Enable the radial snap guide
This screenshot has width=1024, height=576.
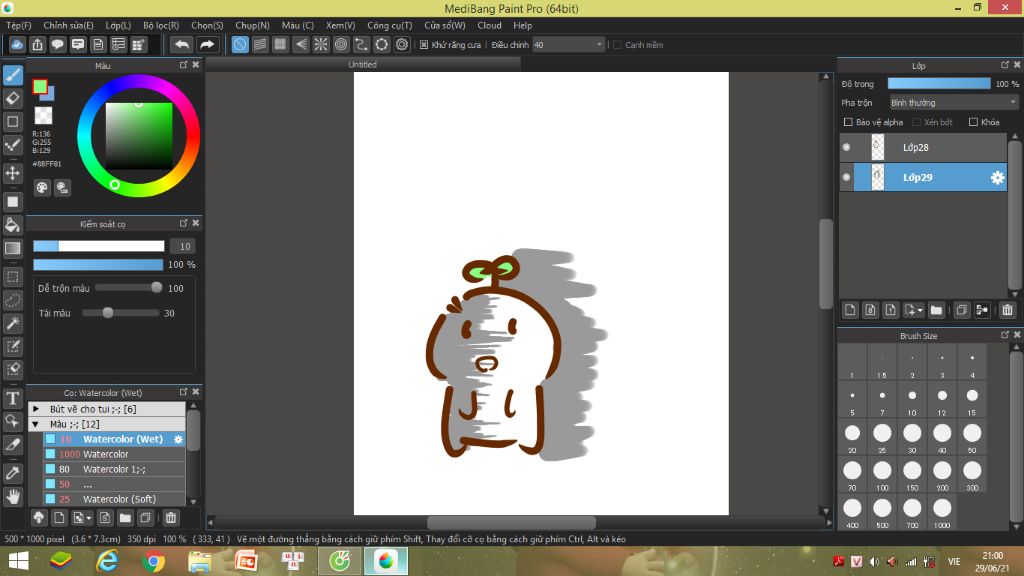(321, 44)
